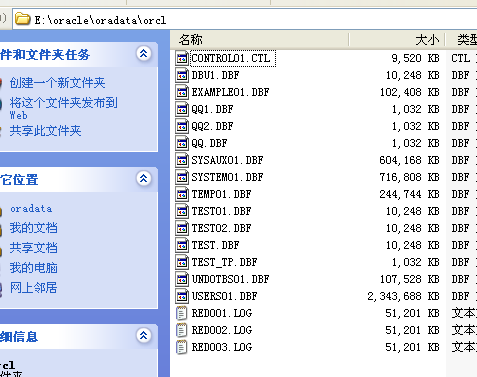Select the DBU1.DBF file icon
Image resolution: width=477 pixels, height=377 pixels.
pos(182,75)
